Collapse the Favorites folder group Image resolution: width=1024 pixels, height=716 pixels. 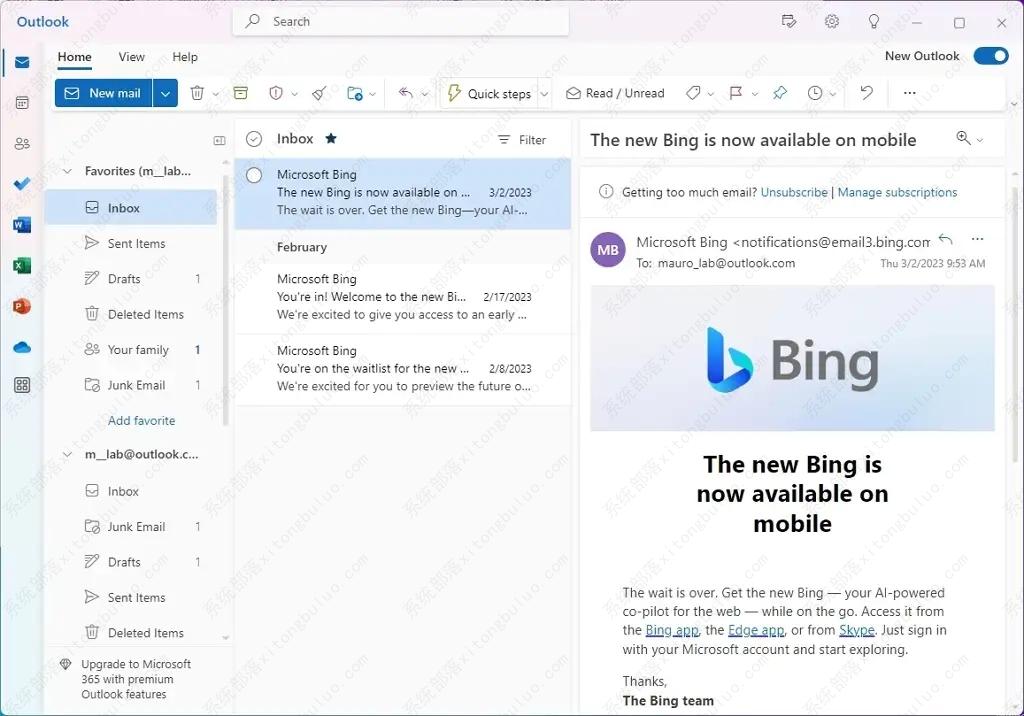[x=67, y=171]
